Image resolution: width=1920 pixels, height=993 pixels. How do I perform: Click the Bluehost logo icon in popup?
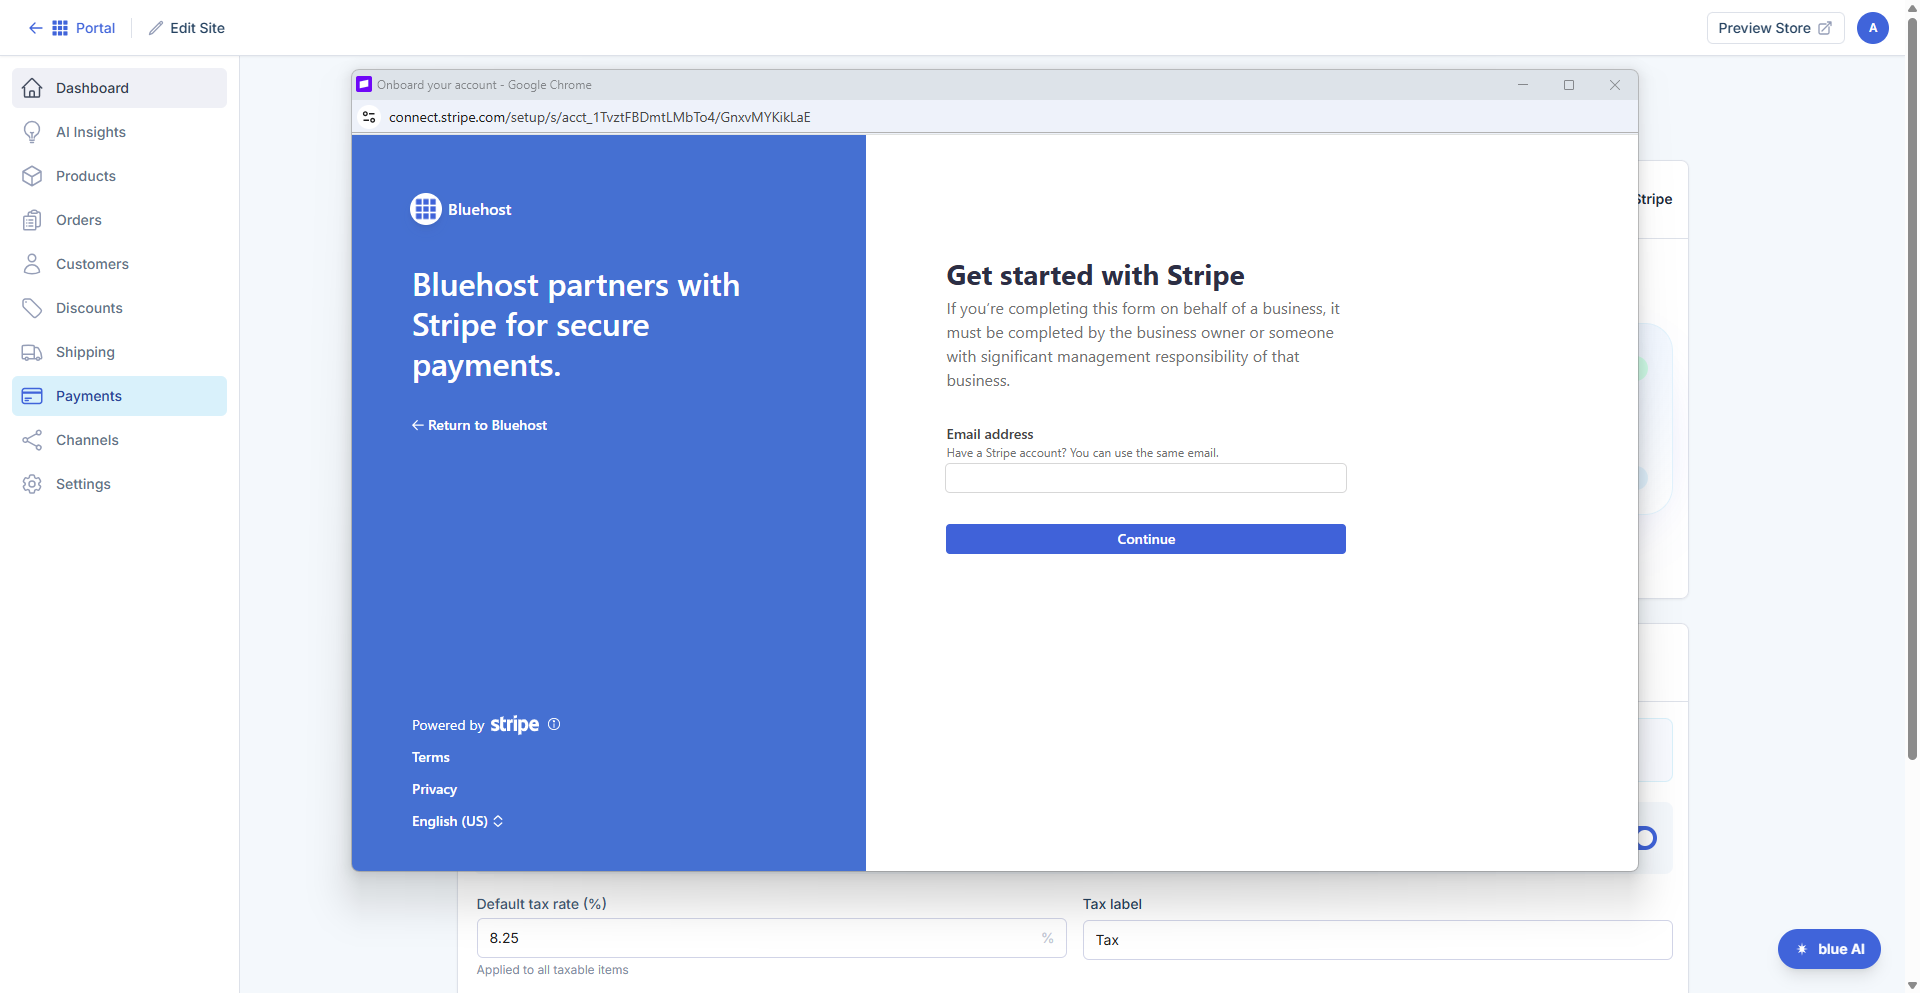[426, 209]
